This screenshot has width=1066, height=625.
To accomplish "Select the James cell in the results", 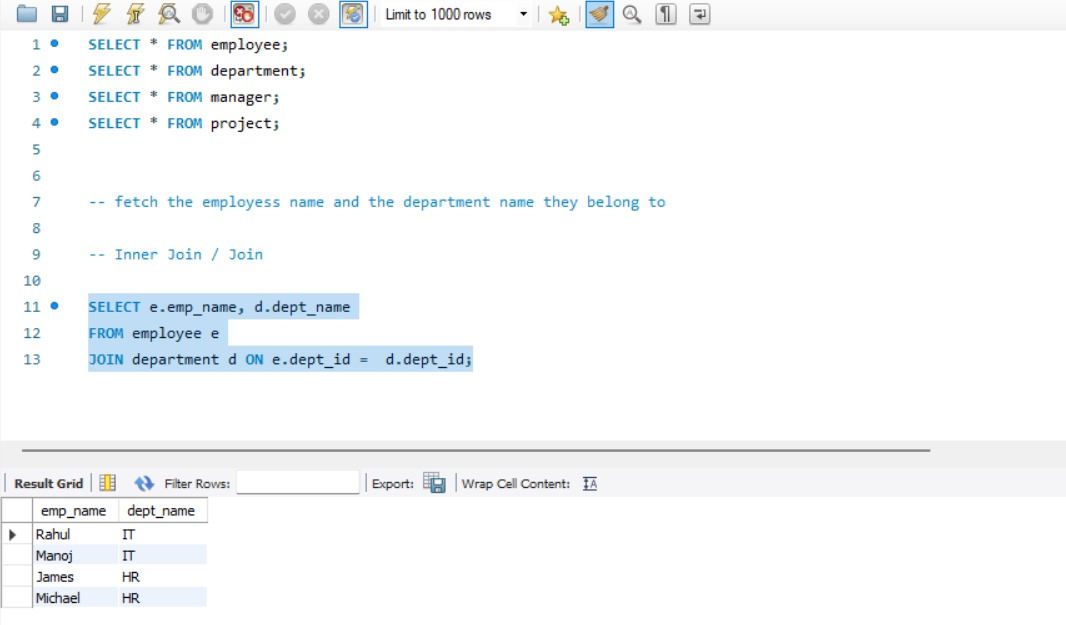I will click(x=75, y=577).
